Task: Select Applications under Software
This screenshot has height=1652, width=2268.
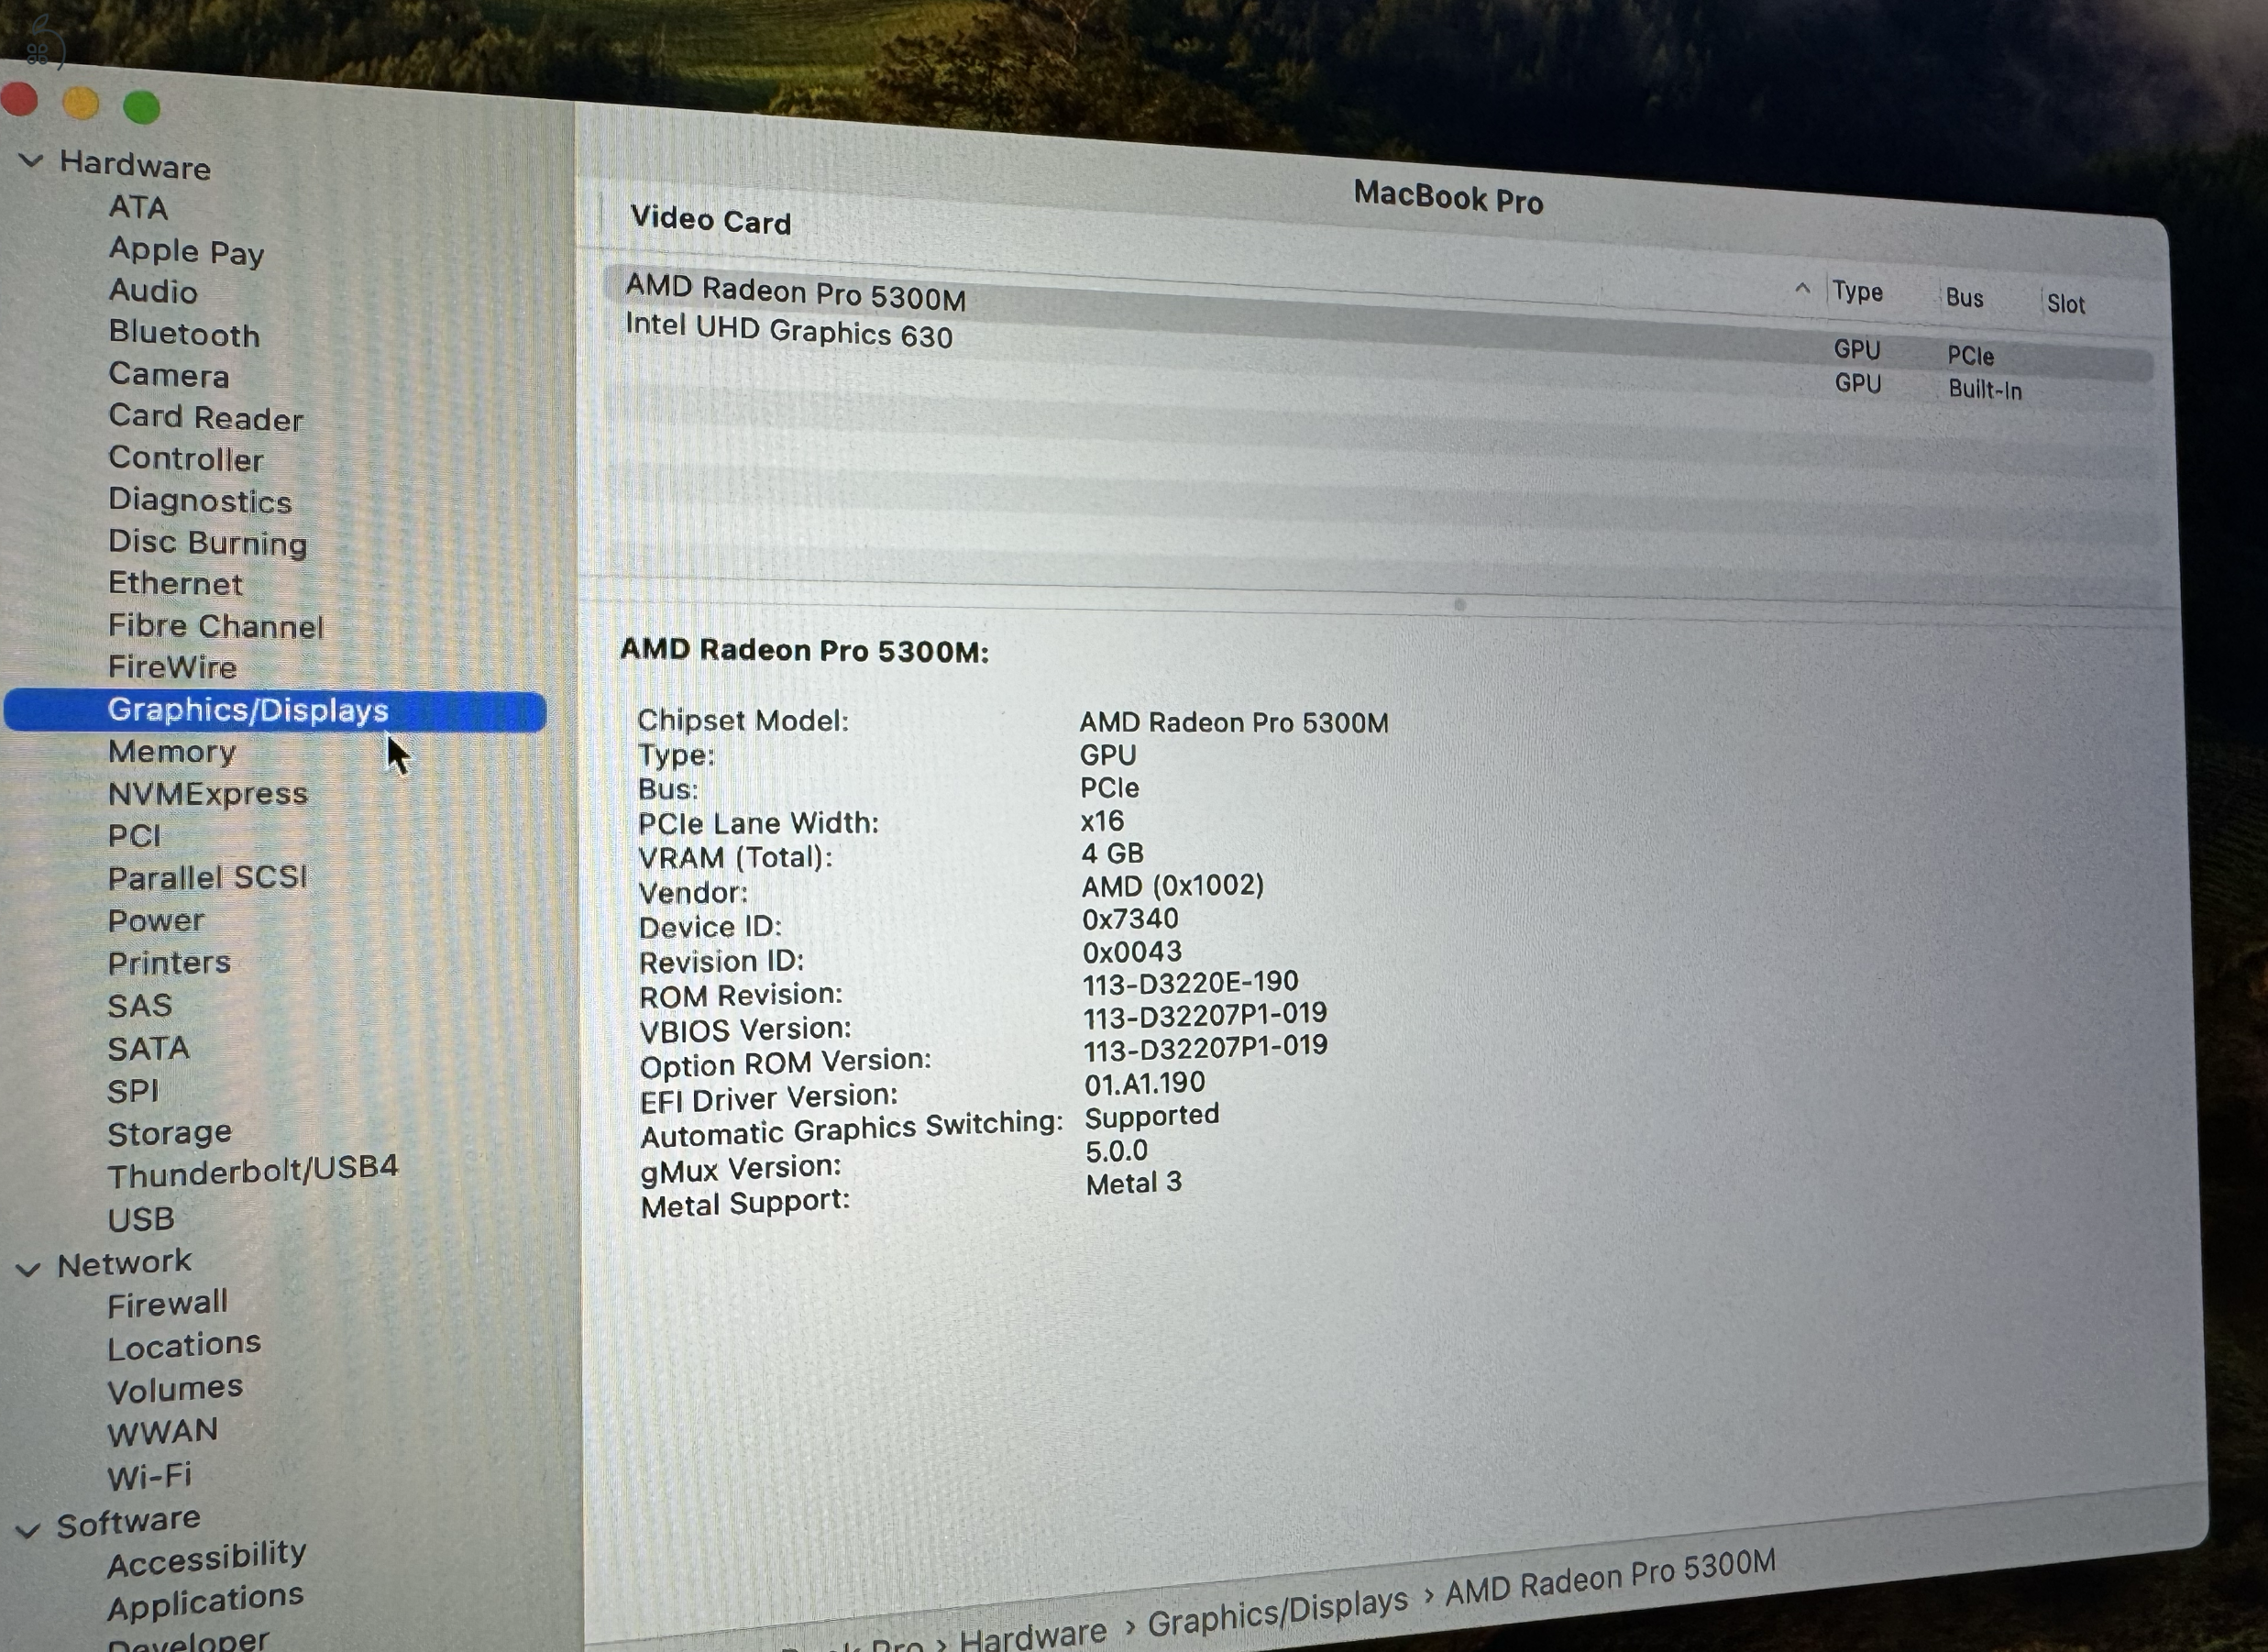Action: point(205,1603)
